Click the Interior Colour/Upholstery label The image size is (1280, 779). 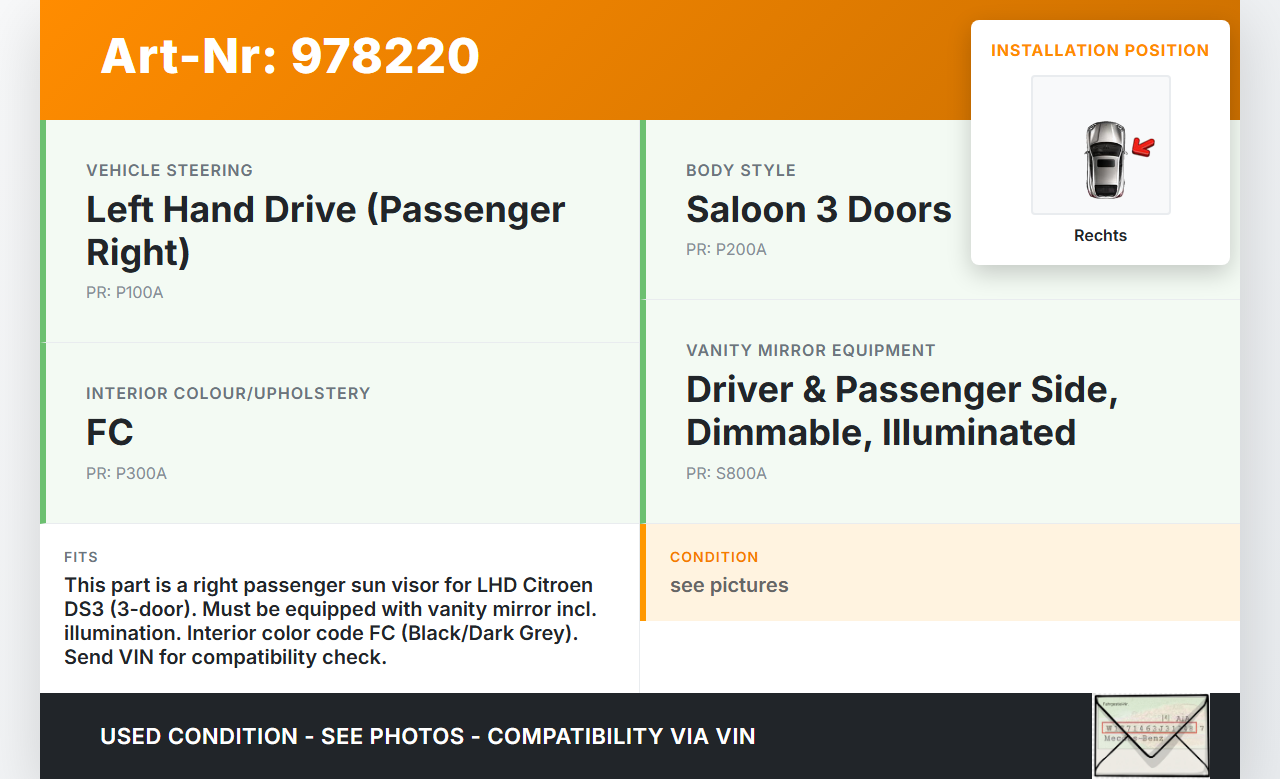click(x=228, y=393)
